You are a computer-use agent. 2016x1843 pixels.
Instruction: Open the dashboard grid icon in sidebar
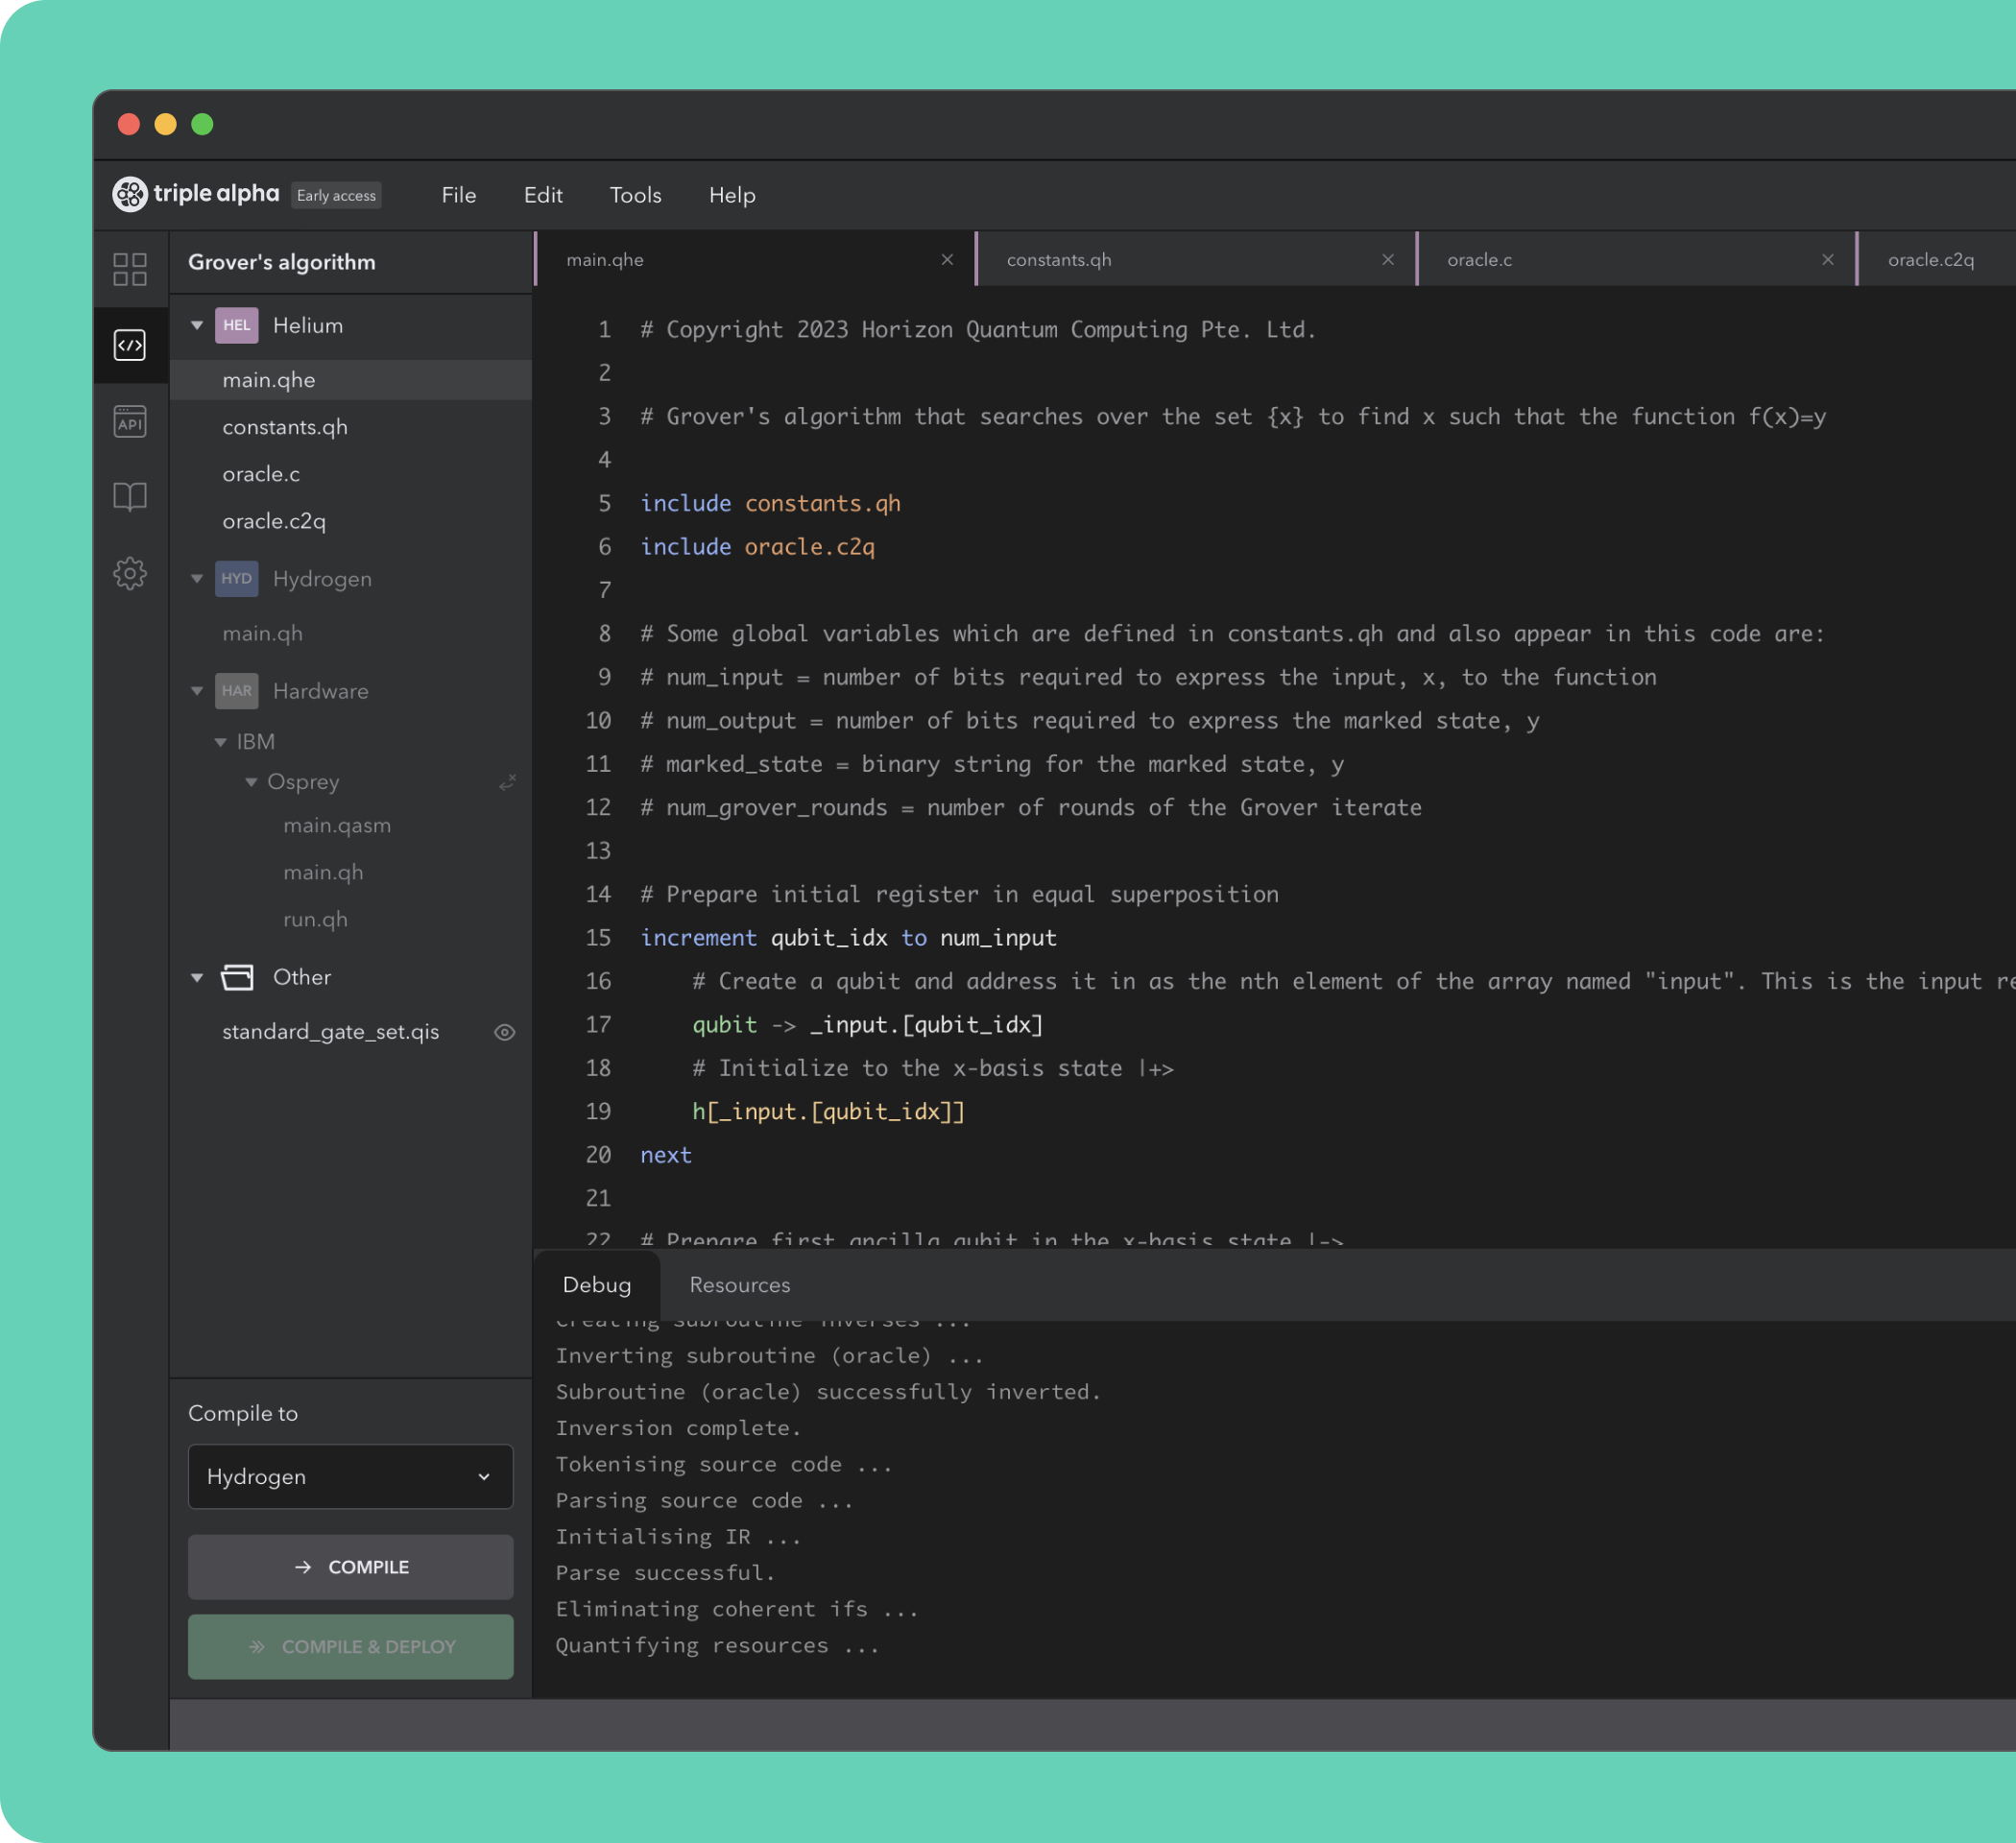tap(130, 269)
